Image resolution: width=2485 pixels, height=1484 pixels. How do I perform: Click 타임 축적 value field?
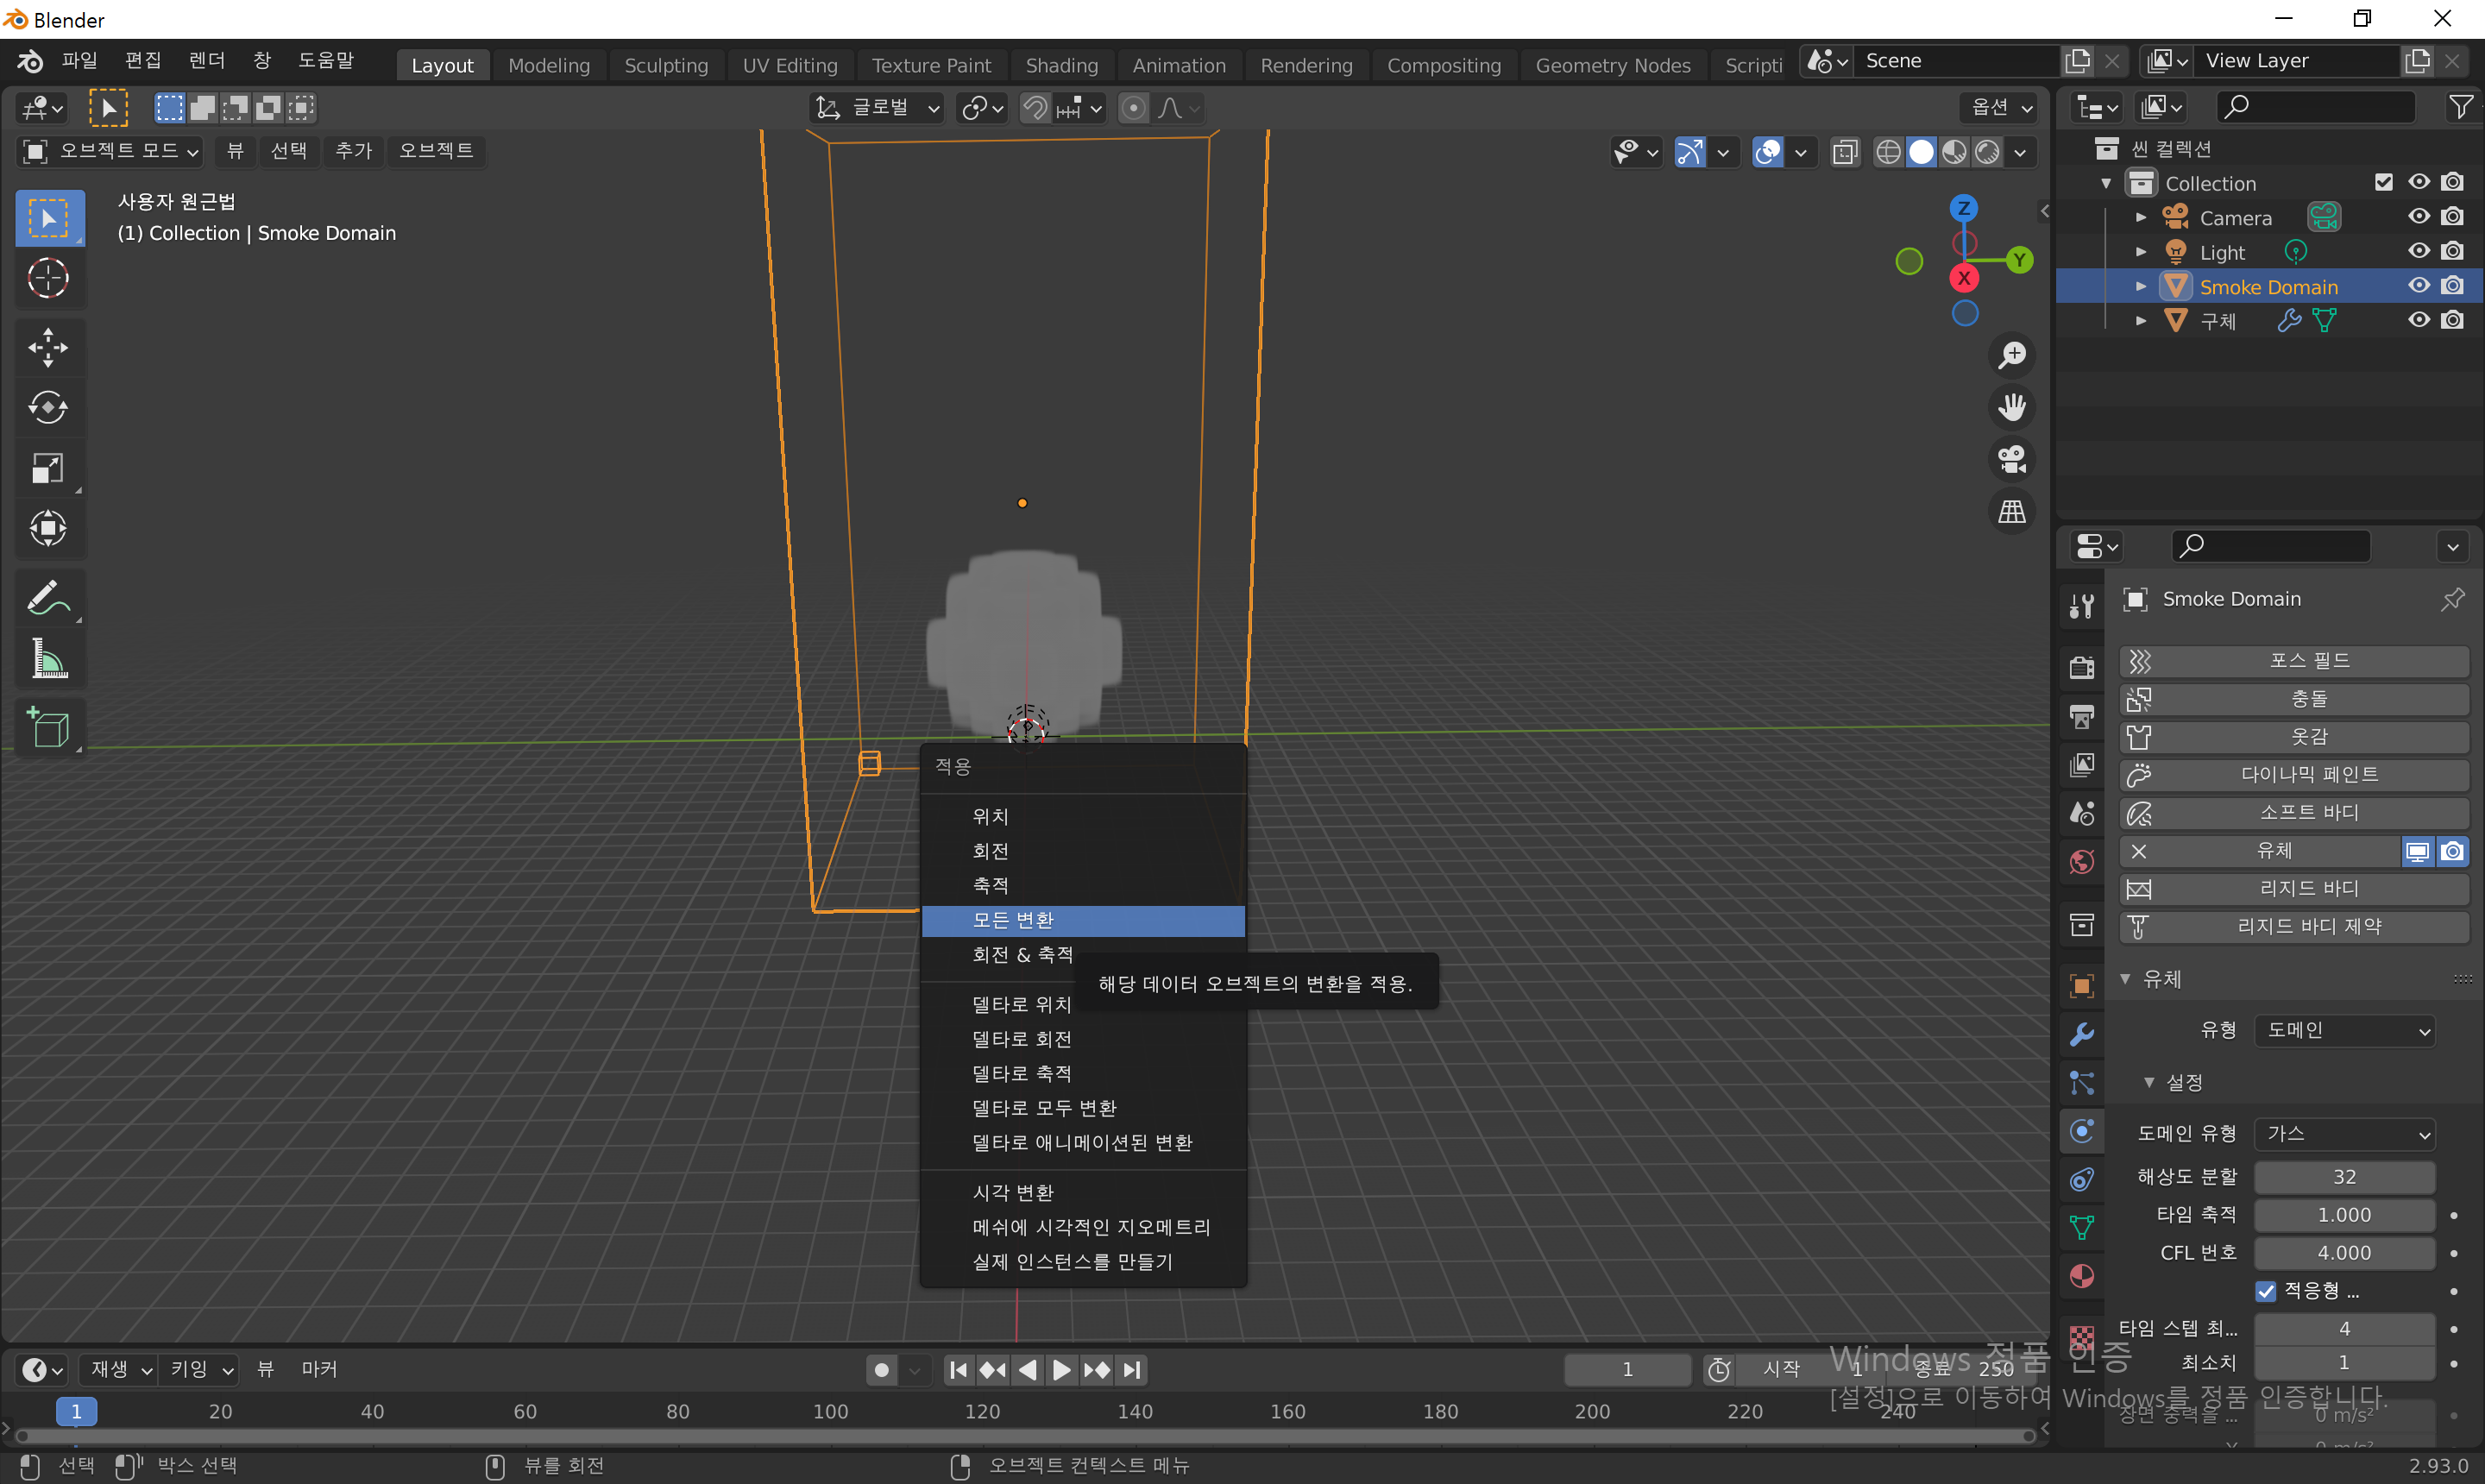click(2344, 1215)
